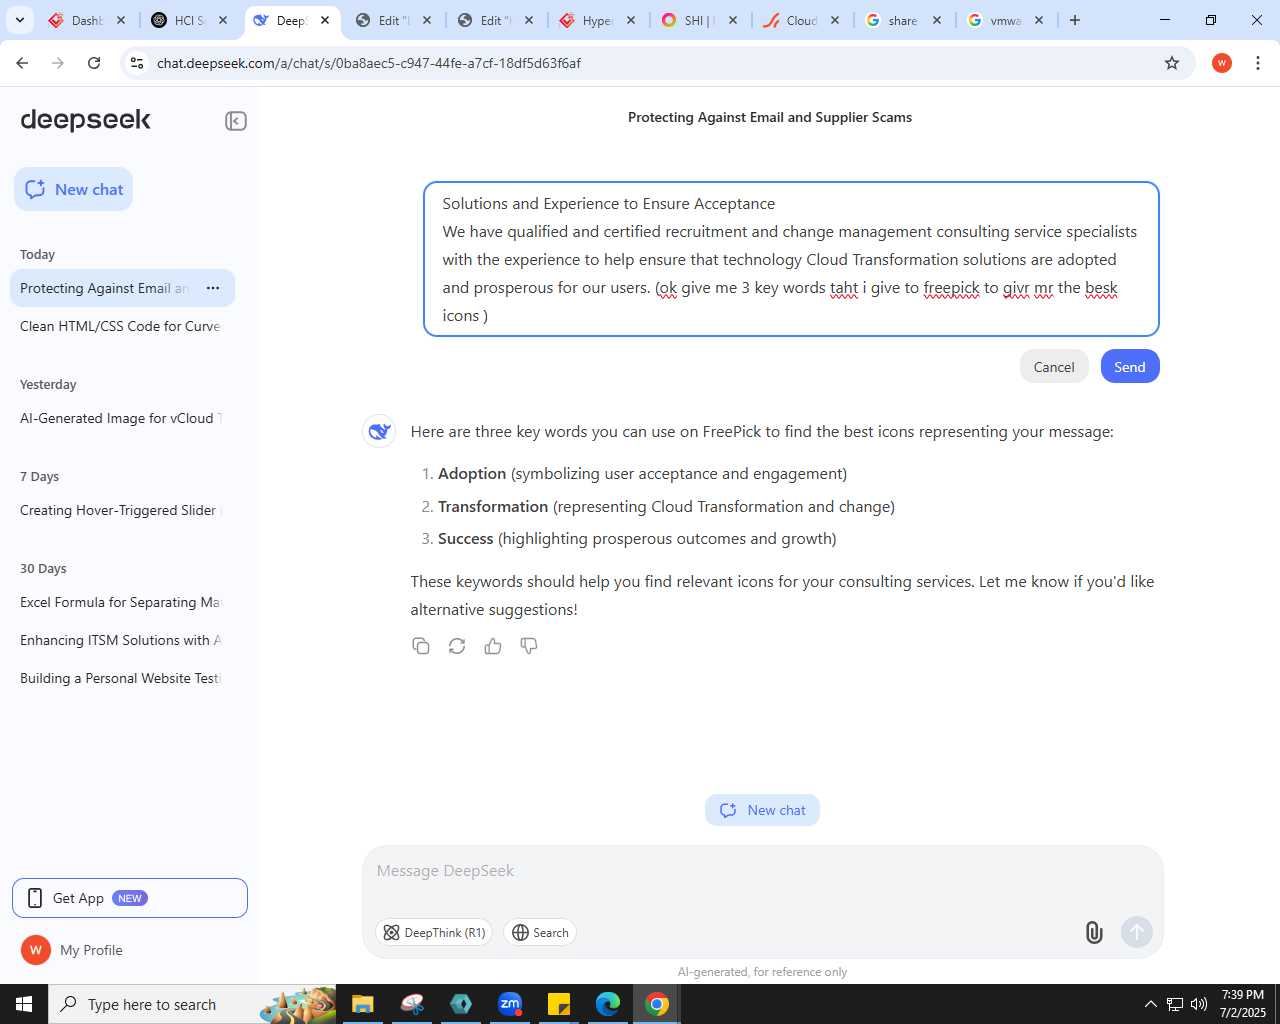Image resolution: width=1280 pixels, height=1024 pixels.
Task: Open Enhancing ITSM Solutions chat
Action: [121, 640]
